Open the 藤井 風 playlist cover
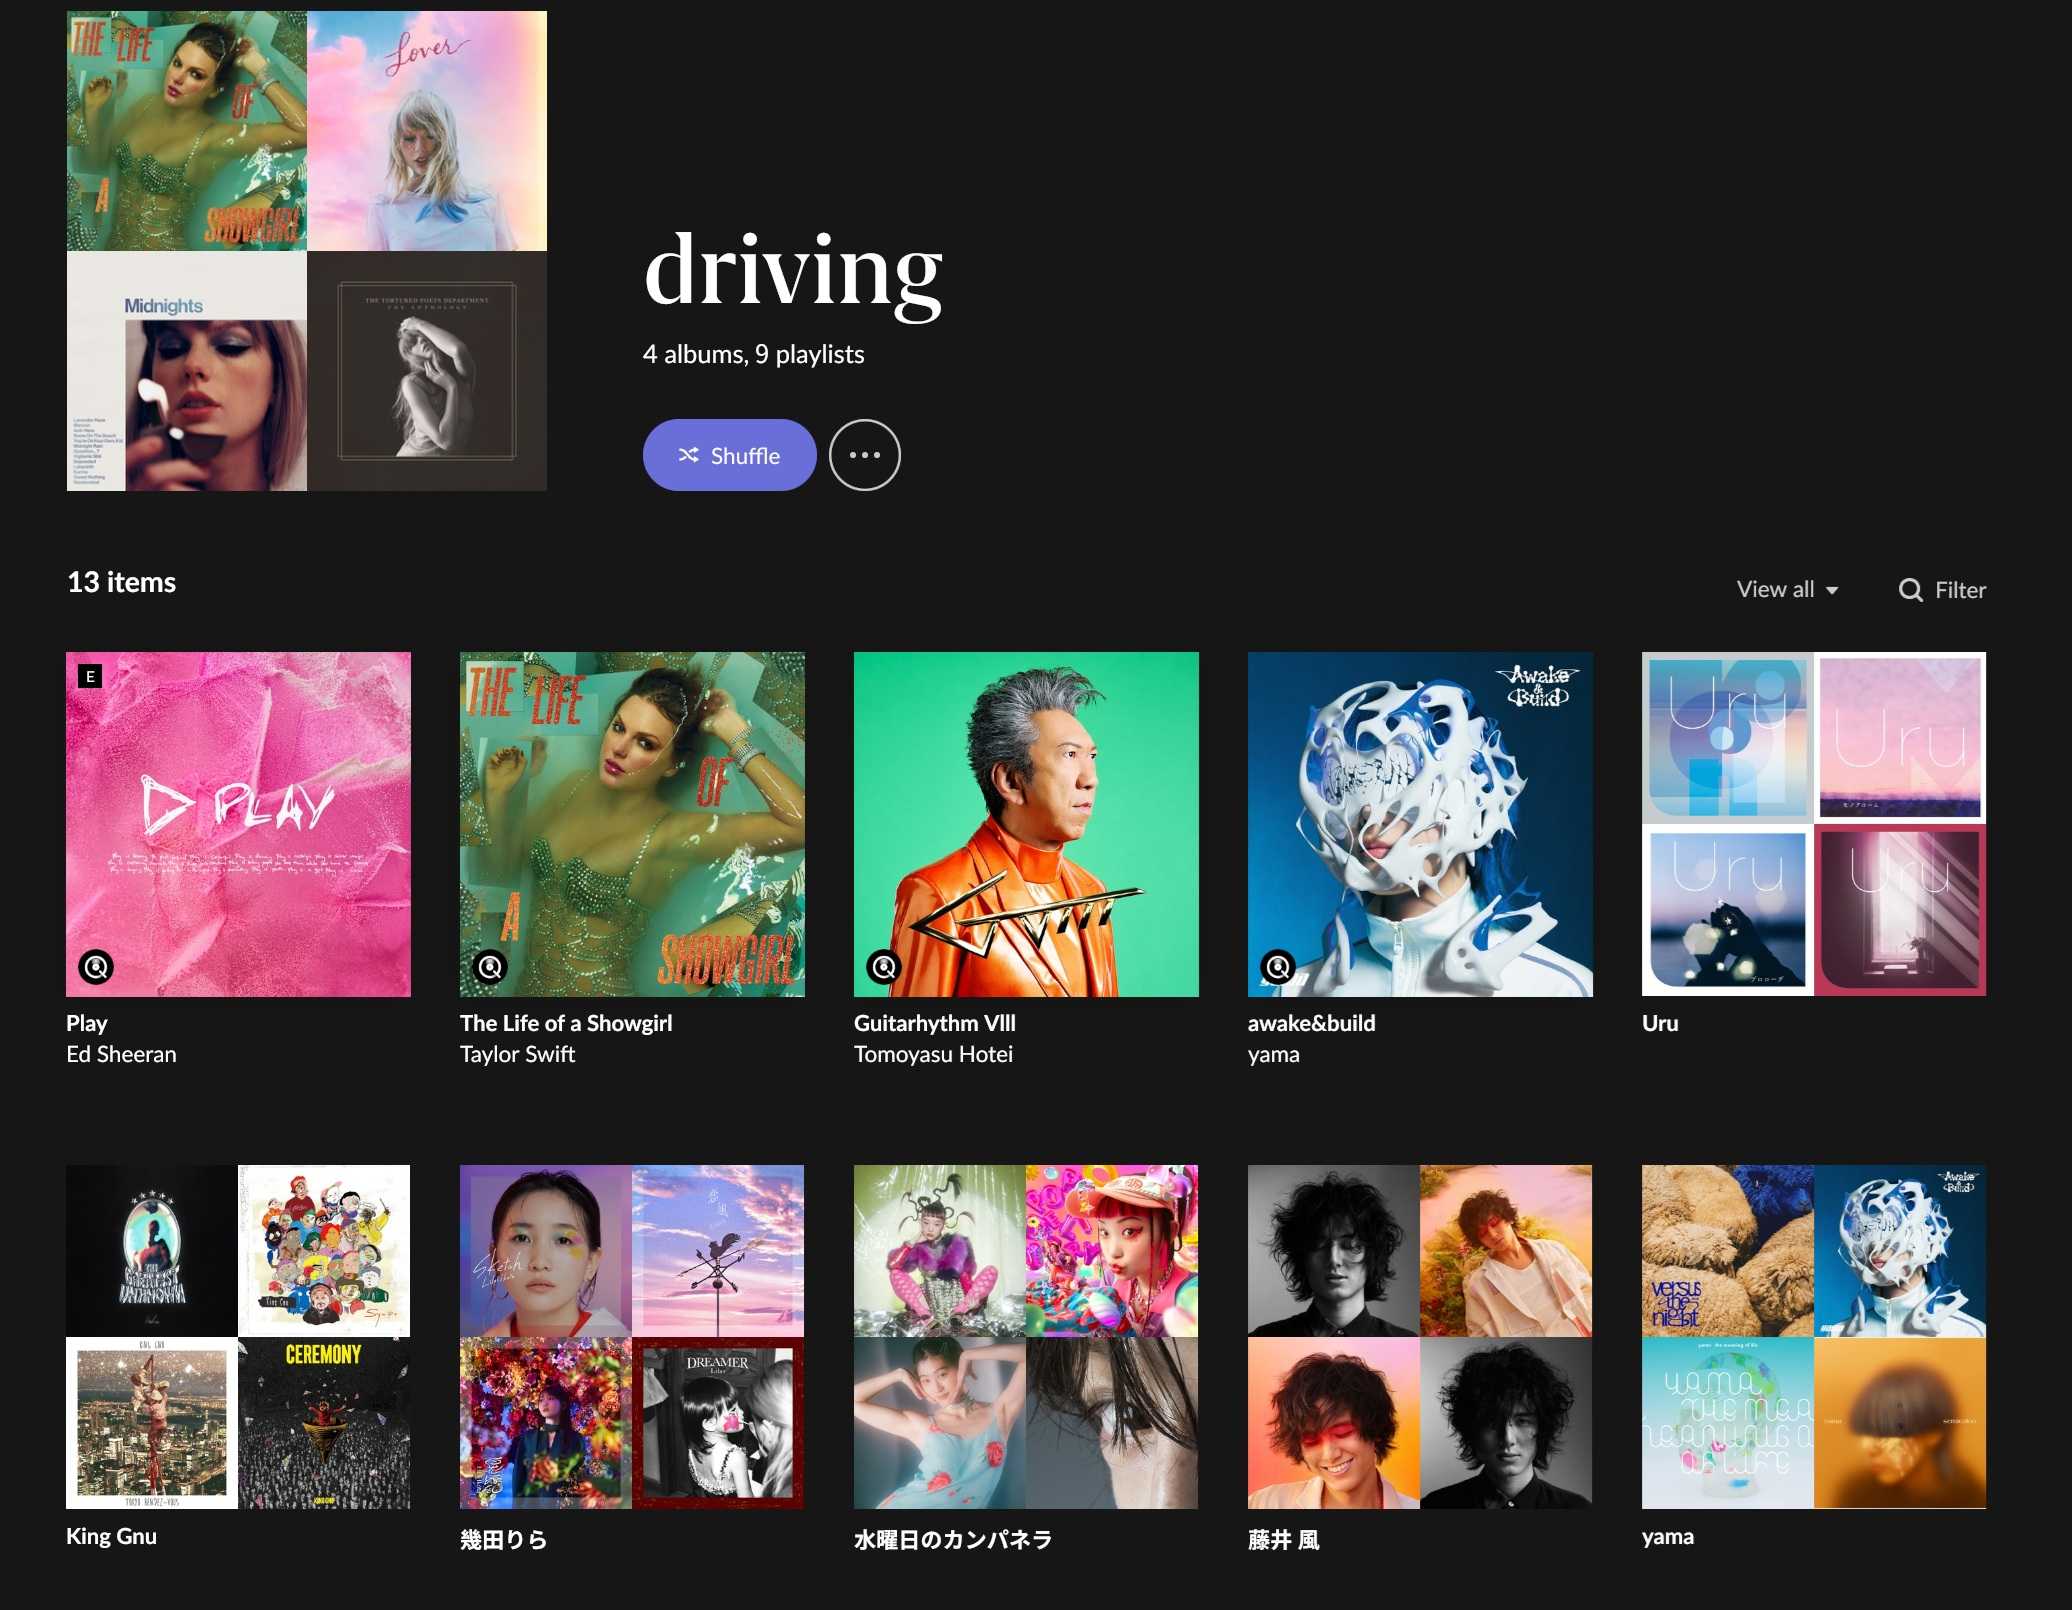 [1419, 1336]
